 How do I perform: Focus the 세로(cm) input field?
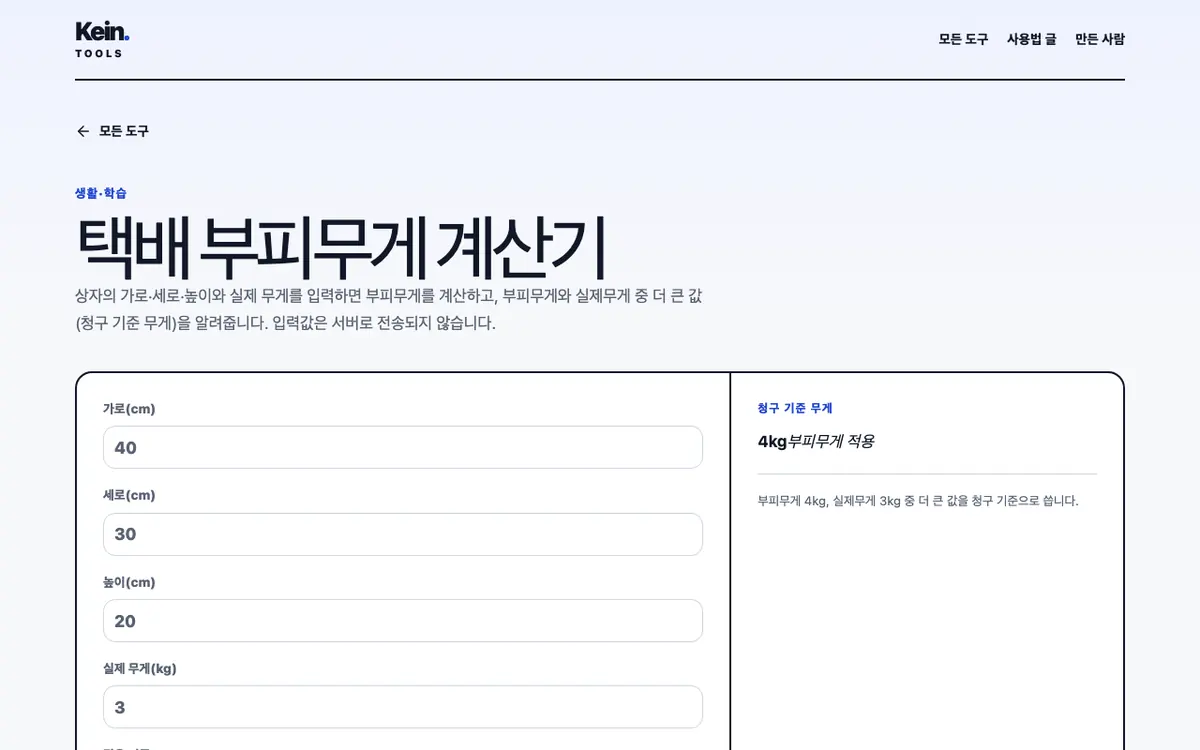(403, 534)
